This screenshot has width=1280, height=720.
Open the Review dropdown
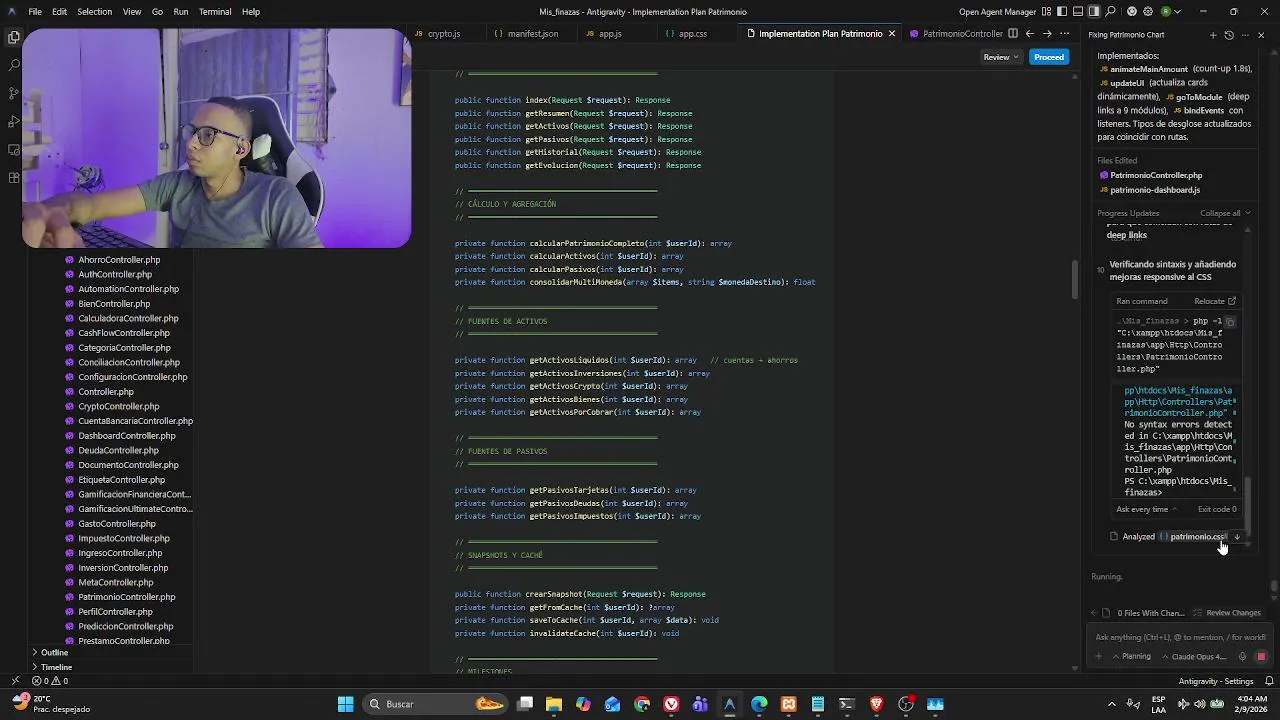(x=1000, y=57)
